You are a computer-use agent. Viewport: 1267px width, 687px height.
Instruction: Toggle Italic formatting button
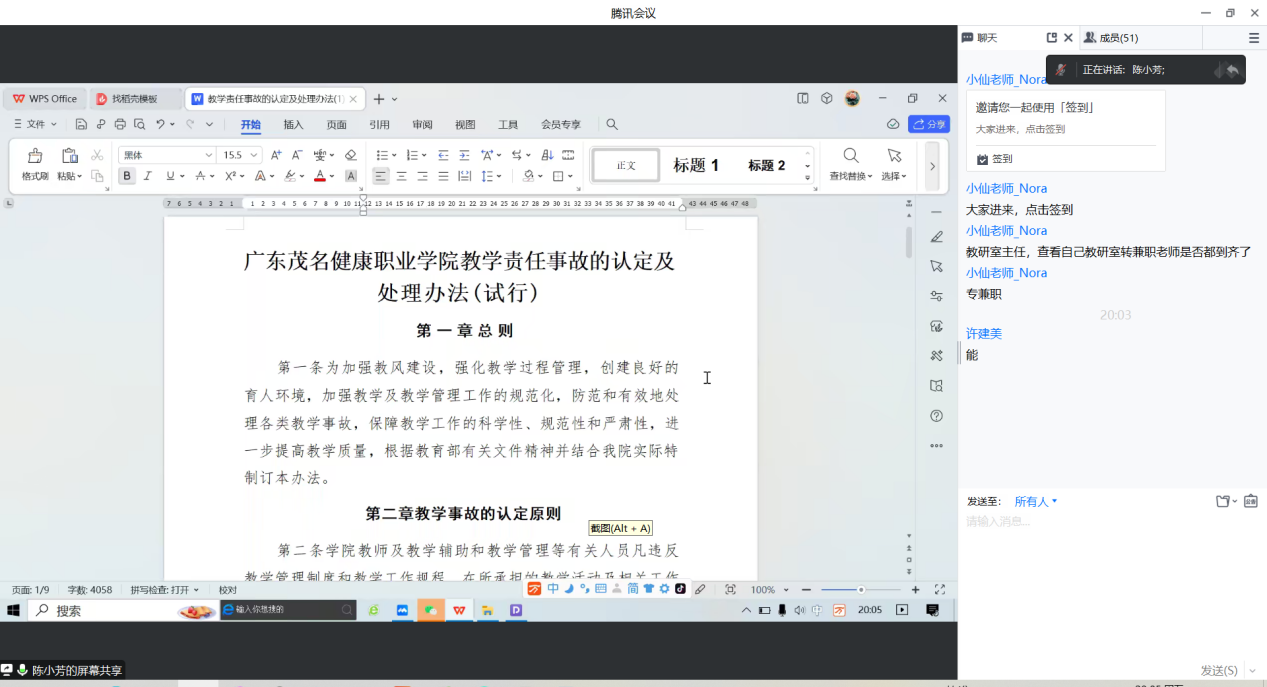[x=148, y=176]
